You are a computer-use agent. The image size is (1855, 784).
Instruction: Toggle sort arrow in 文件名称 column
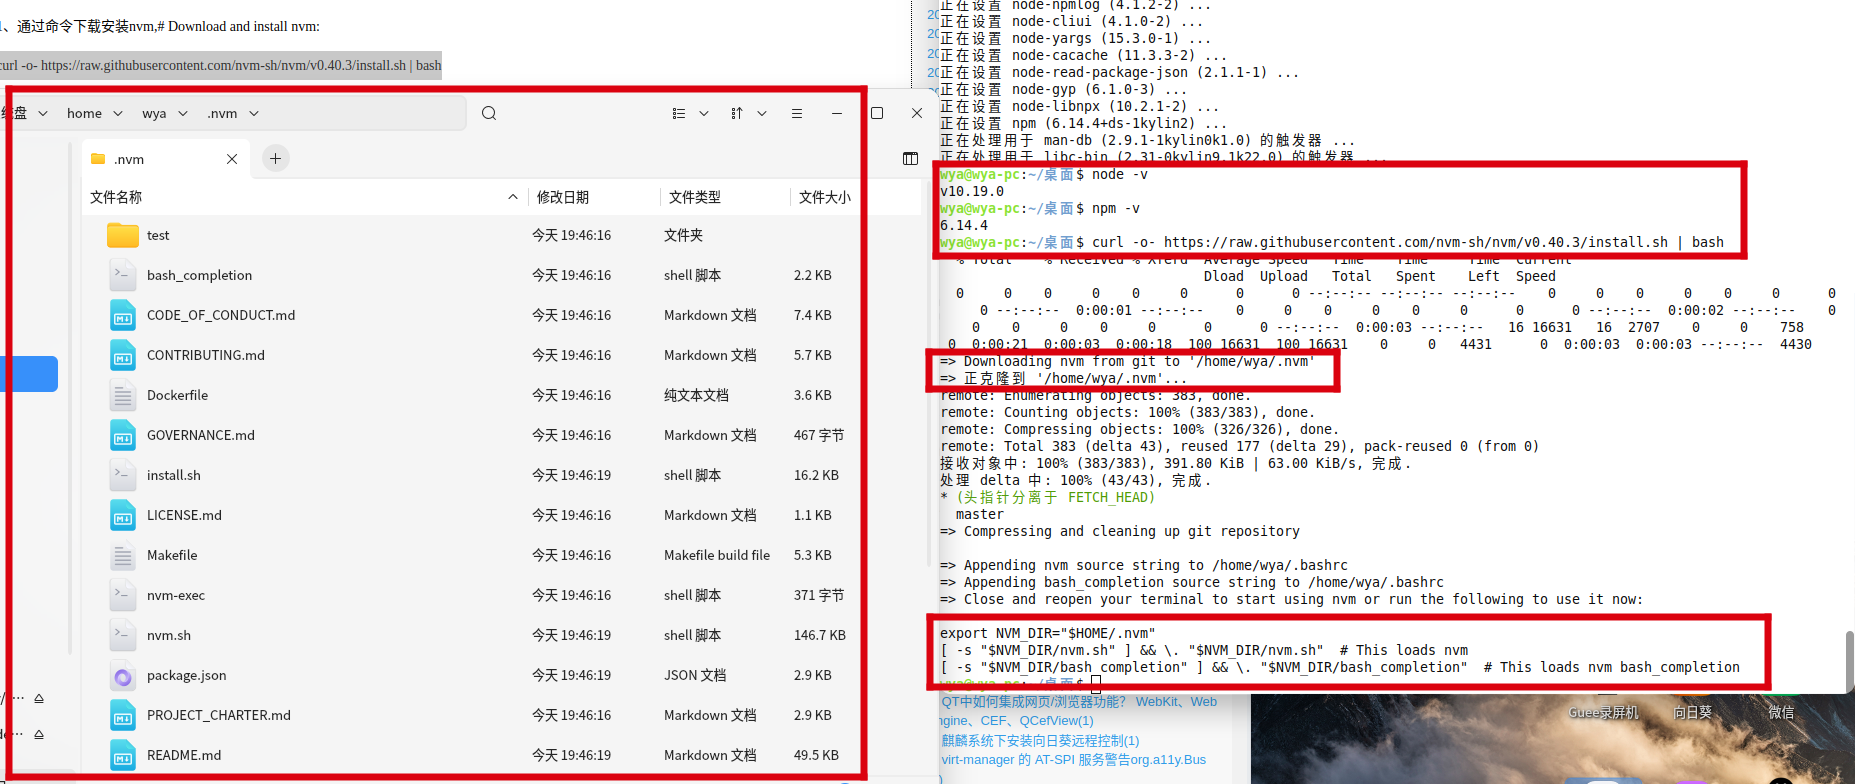(513, 197)
